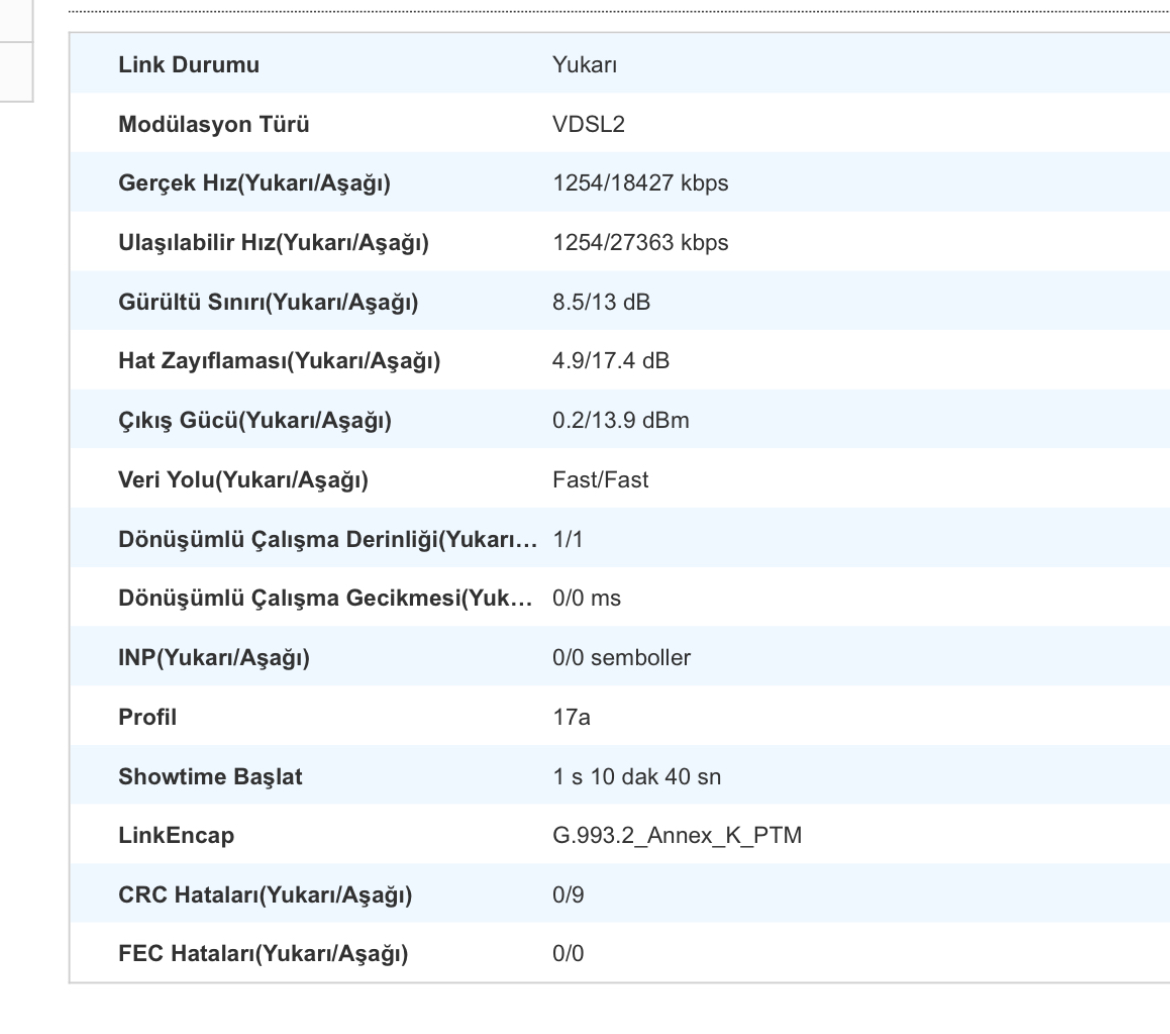Select the 'Dönüşümlü Çalışma Gecikmesi' label
This screenshot has height=1034, width=1170.
[325, 598]
